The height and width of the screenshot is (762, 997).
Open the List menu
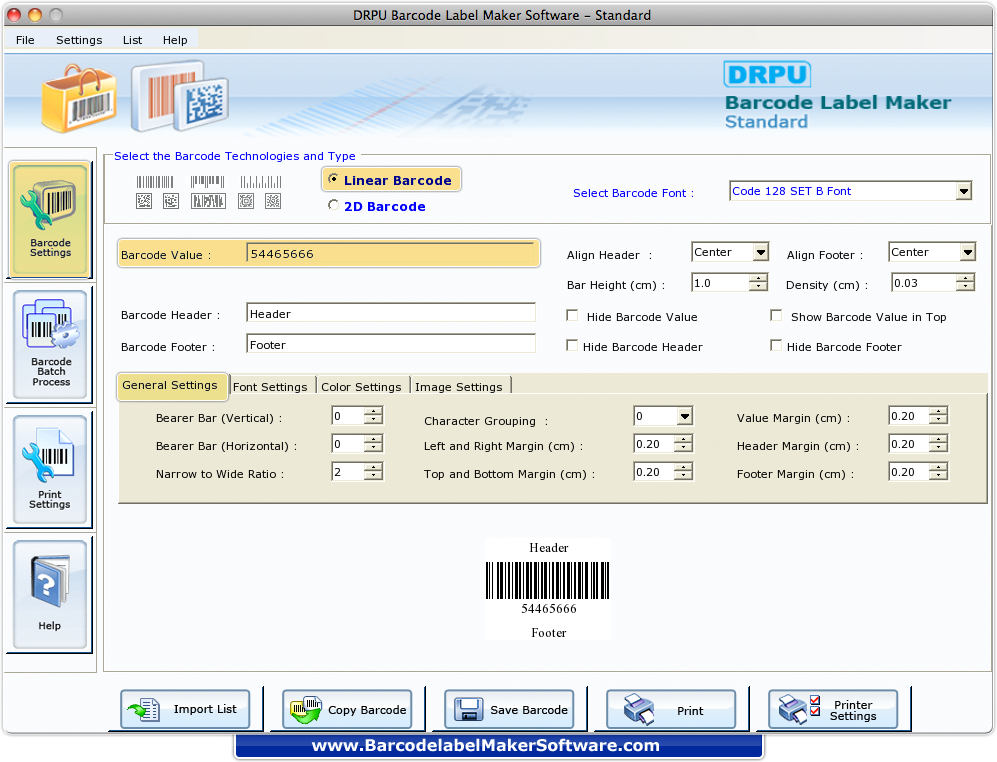coord(132,40)
